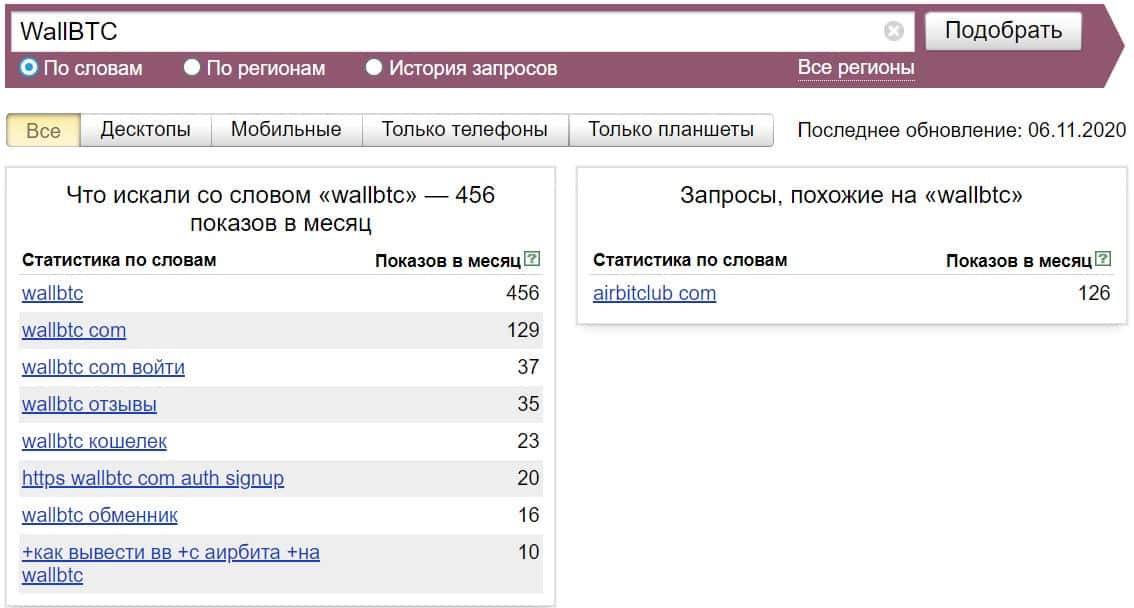Select the 'По регионам' radio option

[x=192, y=68]
